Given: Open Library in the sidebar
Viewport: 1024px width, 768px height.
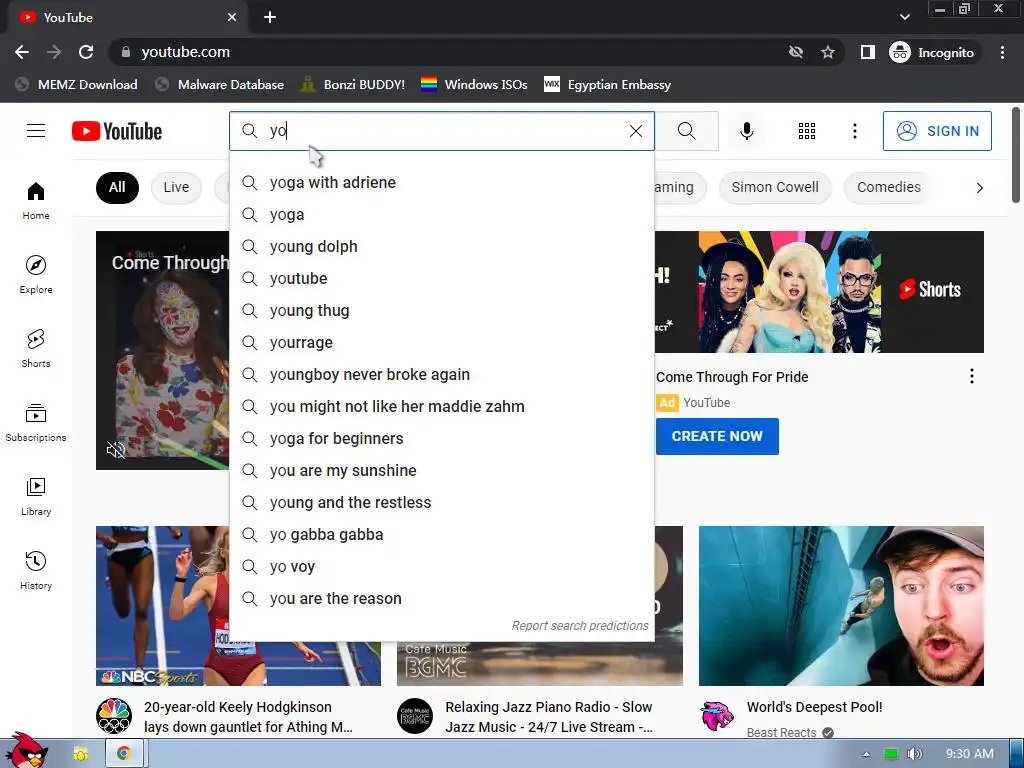Looking at the screenshot, I should (x=36, y=497).
